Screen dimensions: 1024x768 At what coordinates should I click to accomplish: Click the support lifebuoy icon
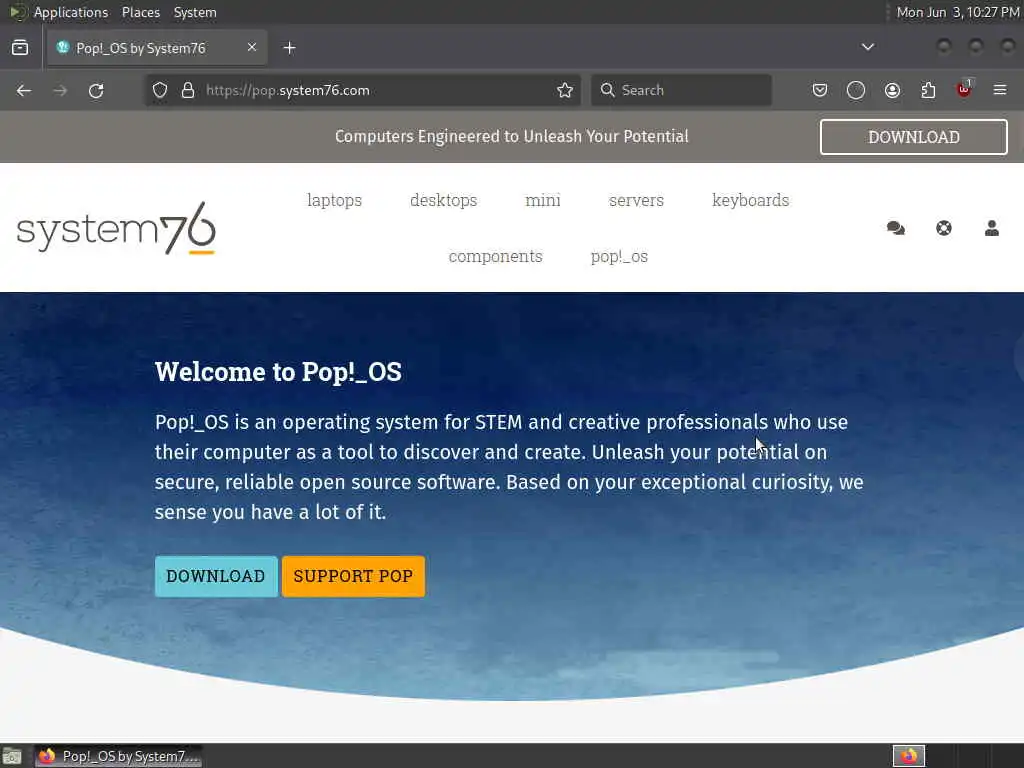(944, 228)
